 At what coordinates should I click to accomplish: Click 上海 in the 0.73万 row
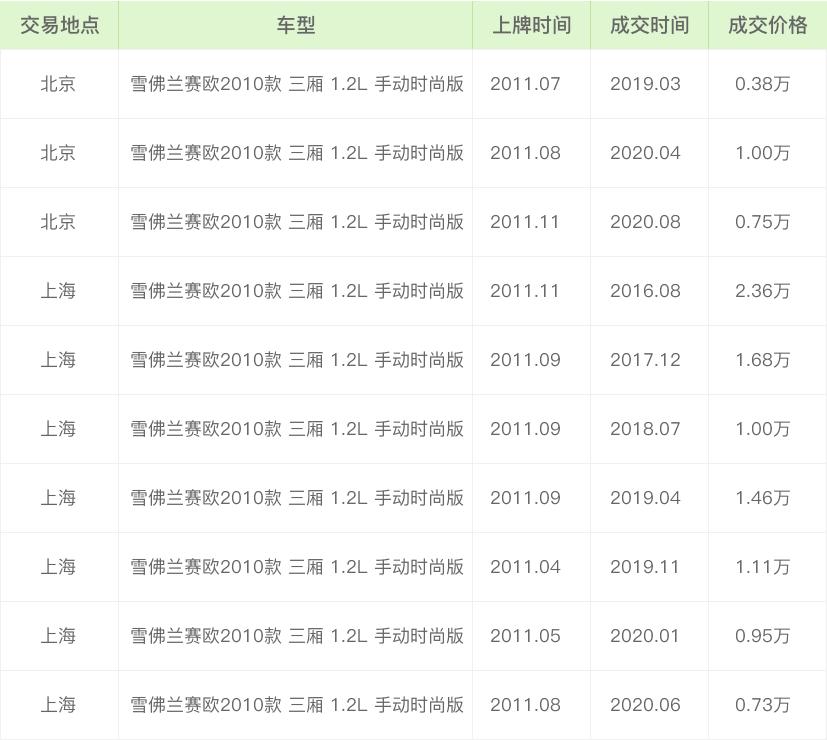(x=58, y=705)
